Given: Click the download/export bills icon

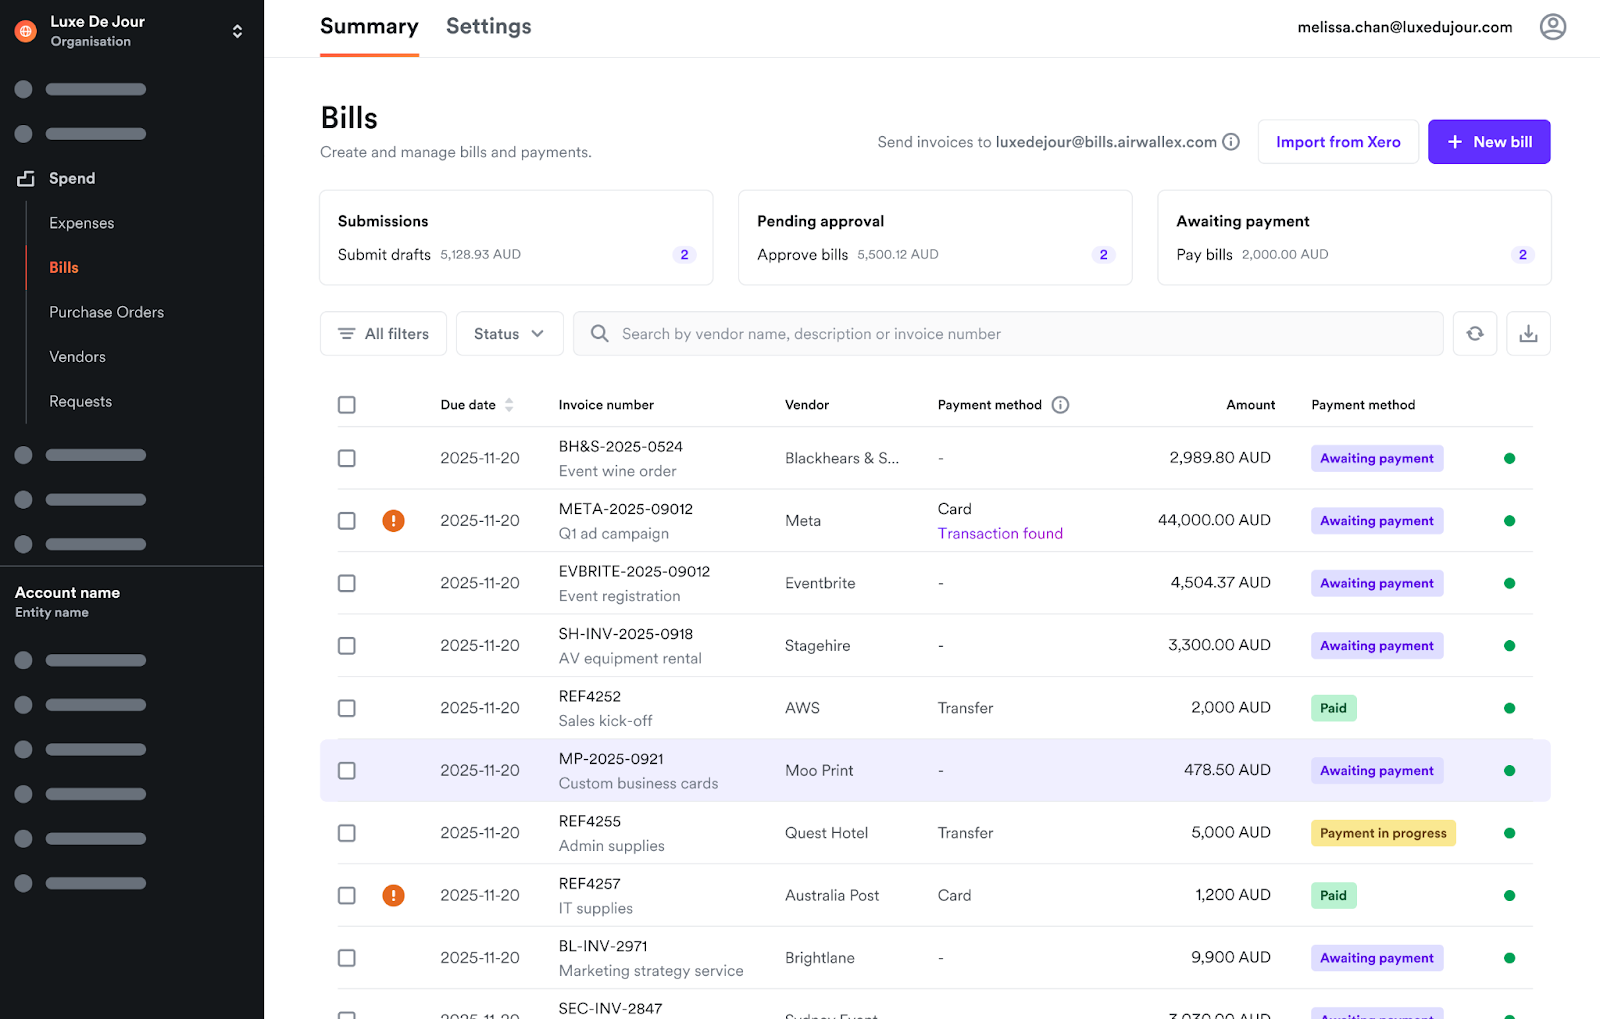Looking at the screenshot, I should (1528, 334).
